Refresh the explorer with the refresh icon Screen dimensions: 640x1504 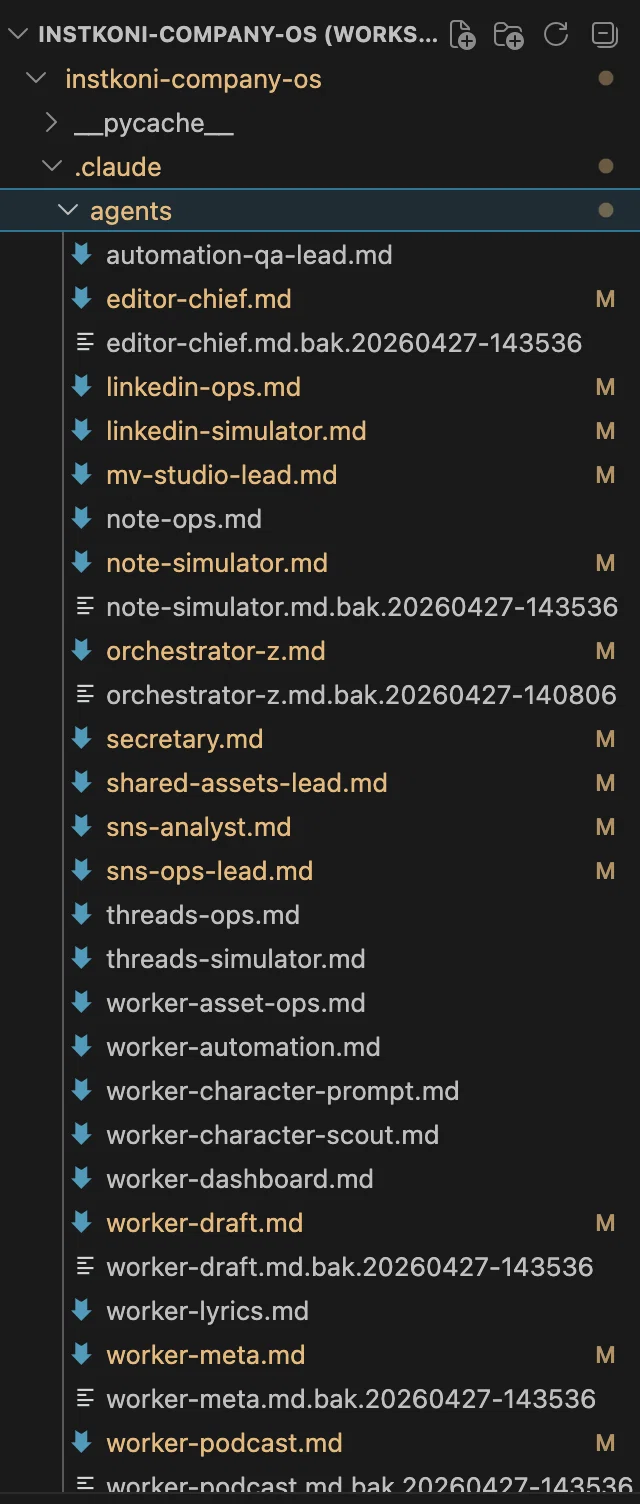(556, 35)
